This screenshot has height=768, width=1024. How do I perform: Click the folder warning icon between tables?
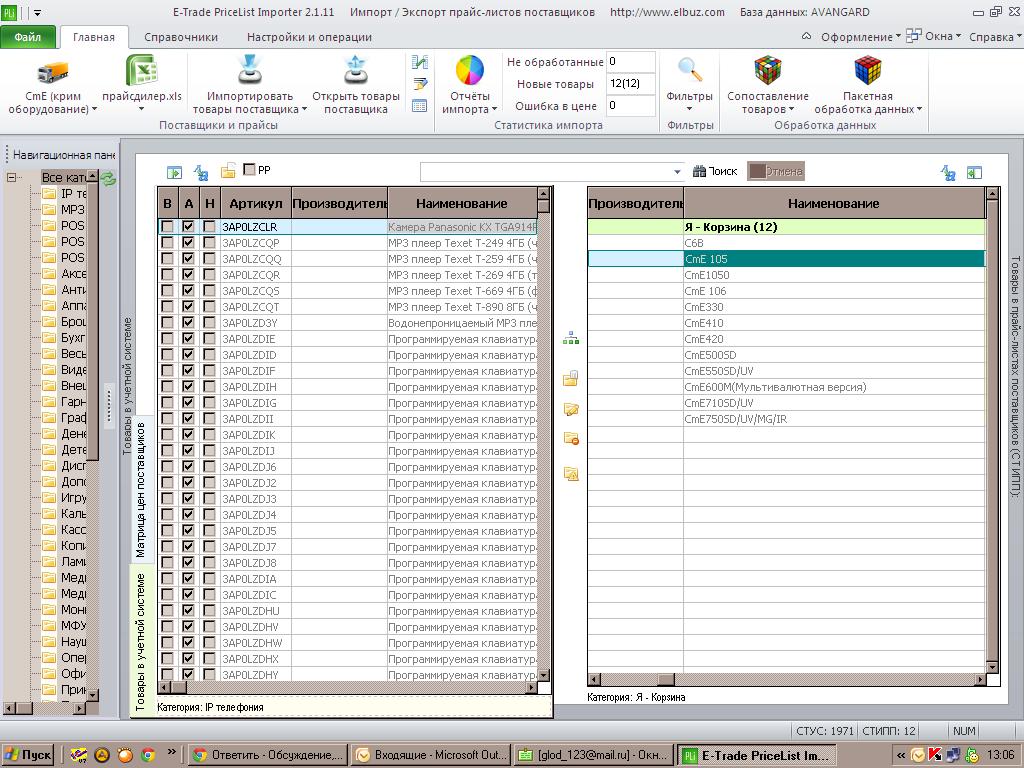(x=571, y=473)
